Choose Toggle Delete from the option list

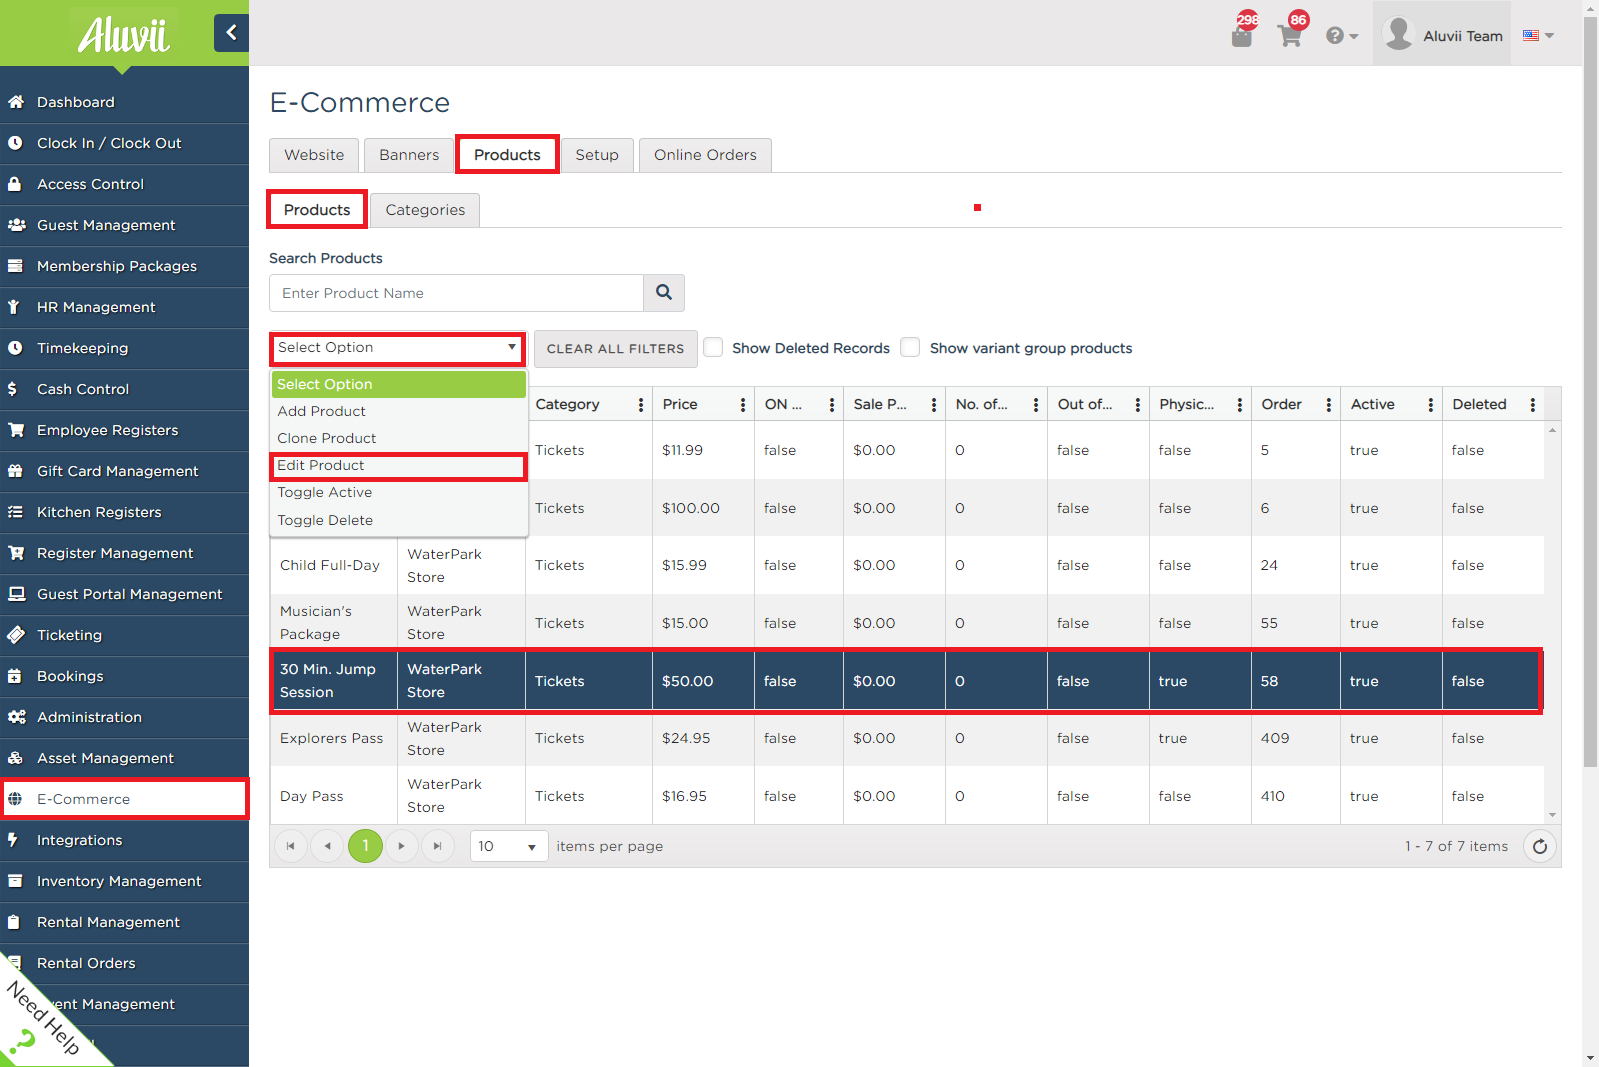pos(399,520)
